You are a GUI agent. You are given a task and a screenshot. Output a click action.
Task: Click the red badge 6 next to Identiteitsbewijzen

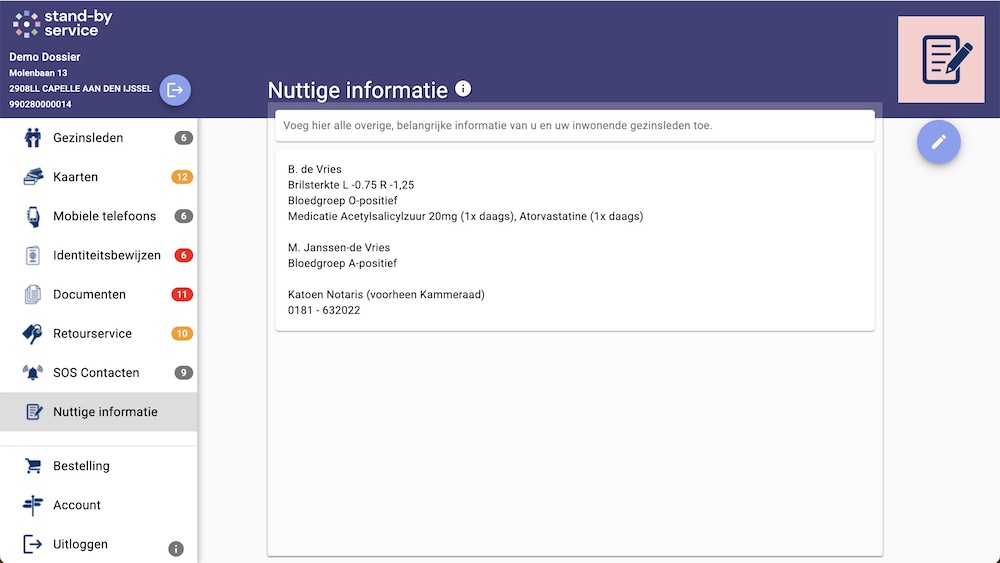coord(184,255)
